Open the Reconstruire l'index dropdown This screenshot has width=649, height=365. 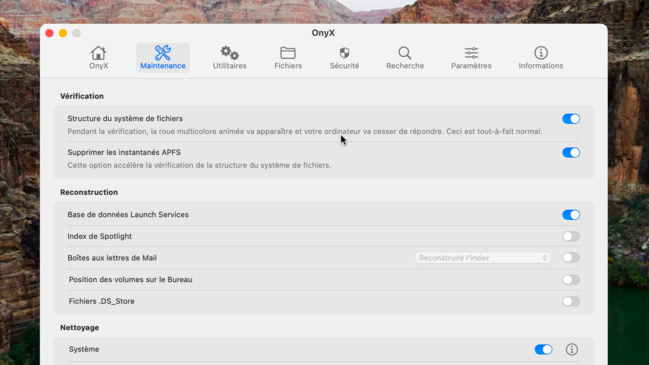click(482, 258)
